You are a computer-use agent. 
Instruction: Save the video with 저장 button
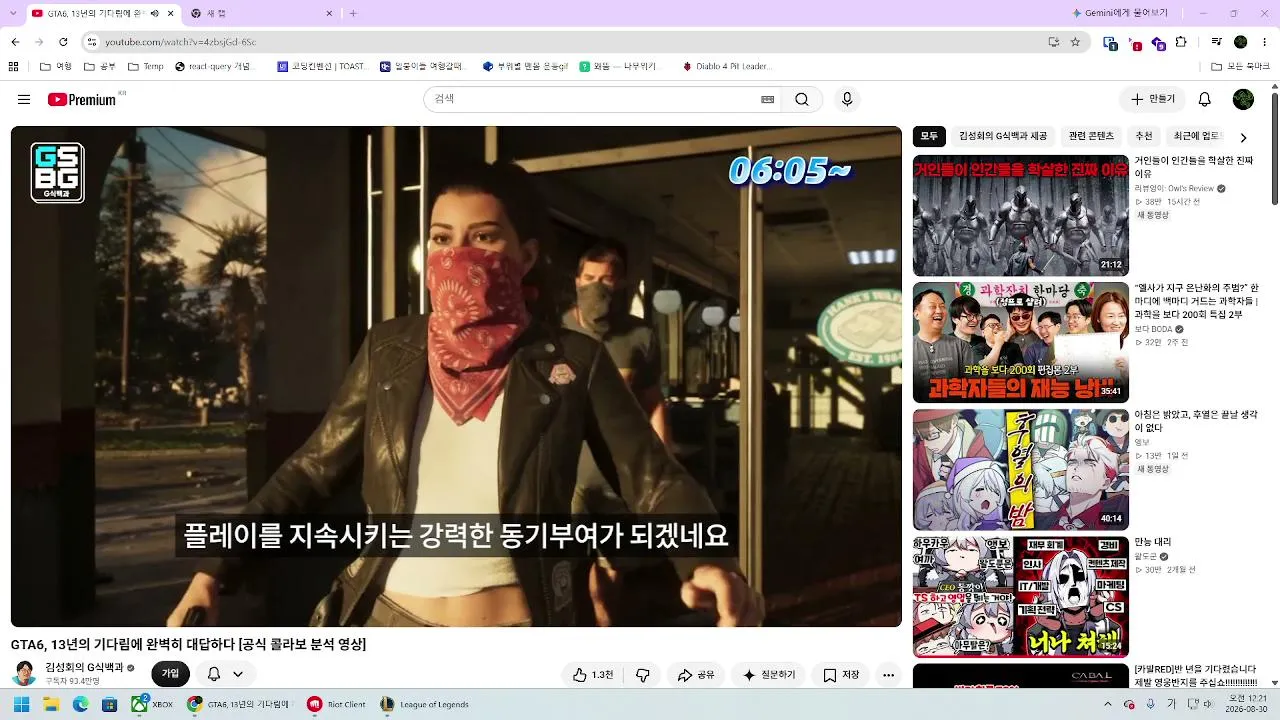[841, 675]
